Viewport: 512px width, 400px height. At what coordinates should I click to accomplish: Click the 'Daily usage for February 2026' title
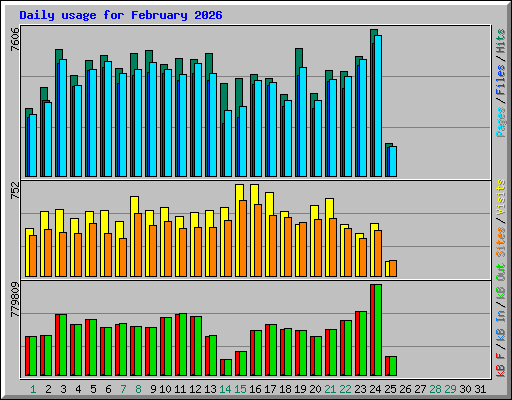(121, 15)
